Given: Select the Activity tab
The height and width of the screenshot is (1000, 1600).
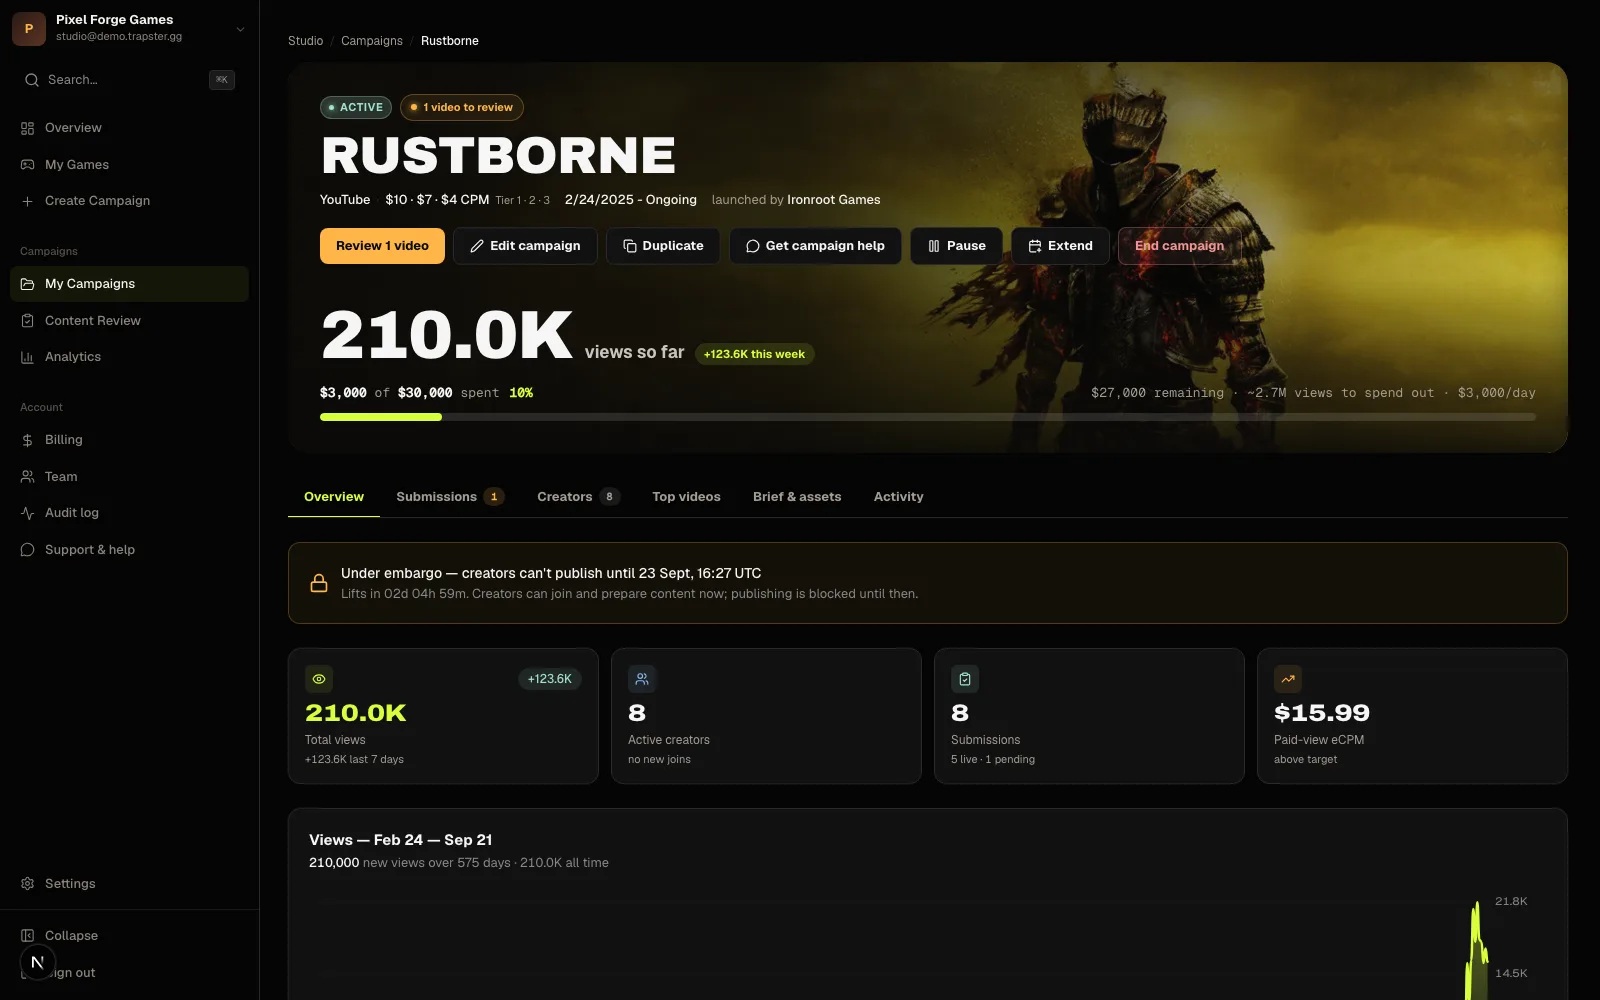Looking at the screenshot, I should tap(898, 497).
